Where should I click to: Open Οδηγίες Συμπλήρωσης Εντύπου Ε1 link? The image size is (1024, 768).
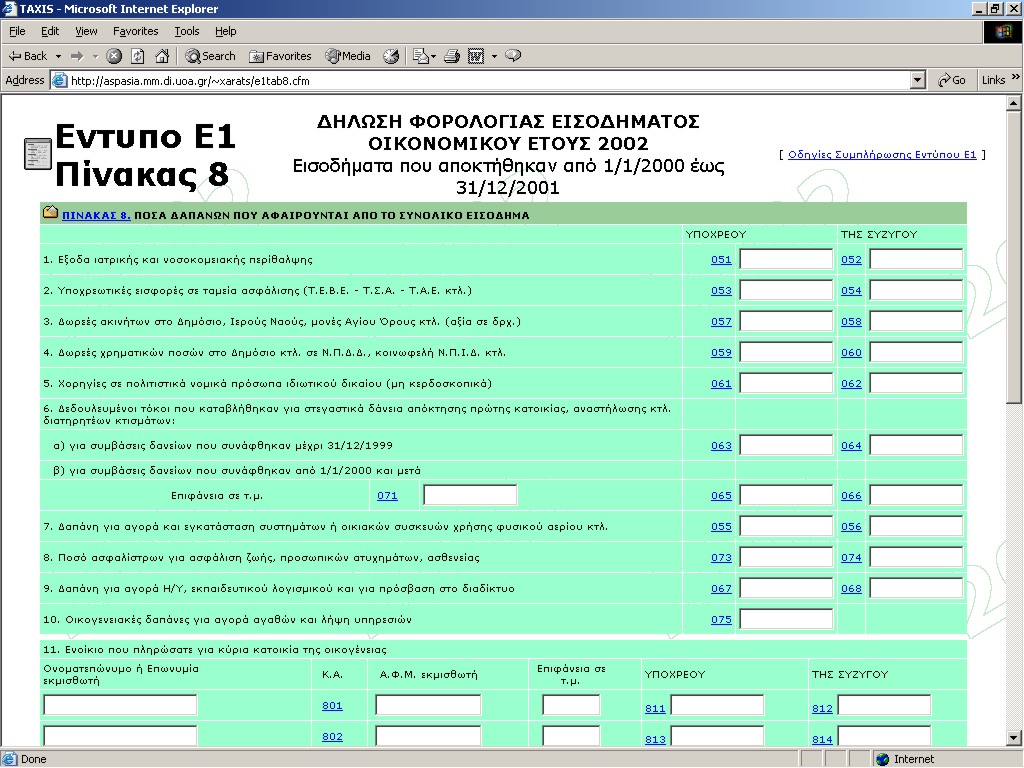(x=882, y=155)
